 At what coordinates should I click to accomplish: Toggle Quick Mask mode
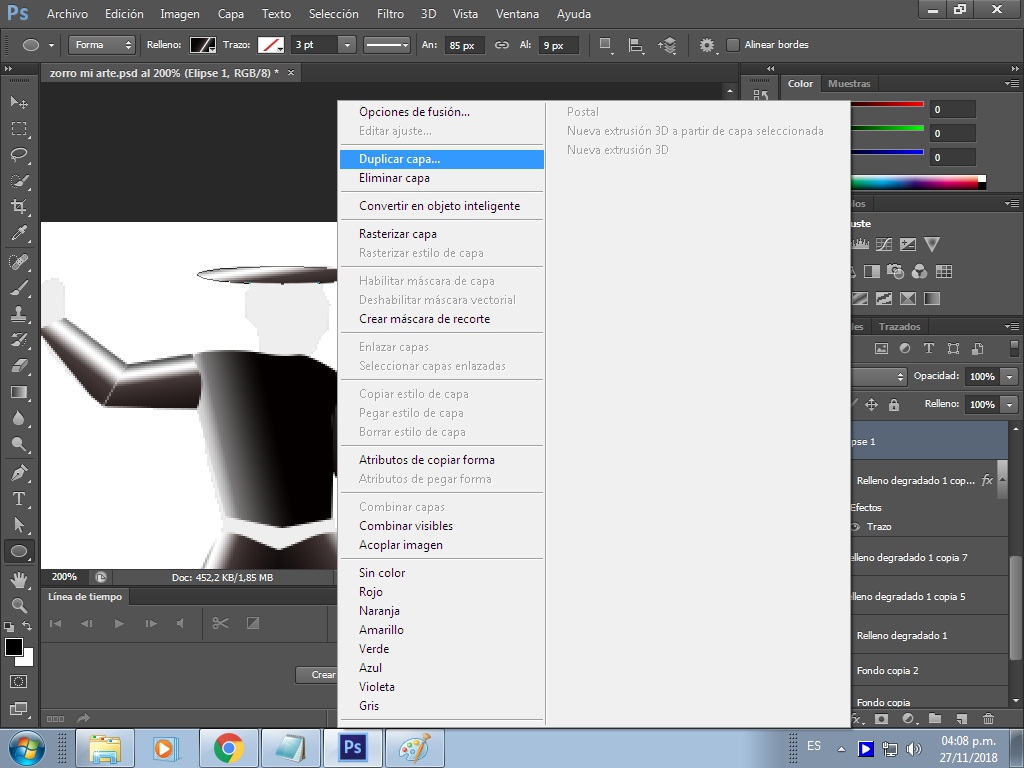(19, 682)
